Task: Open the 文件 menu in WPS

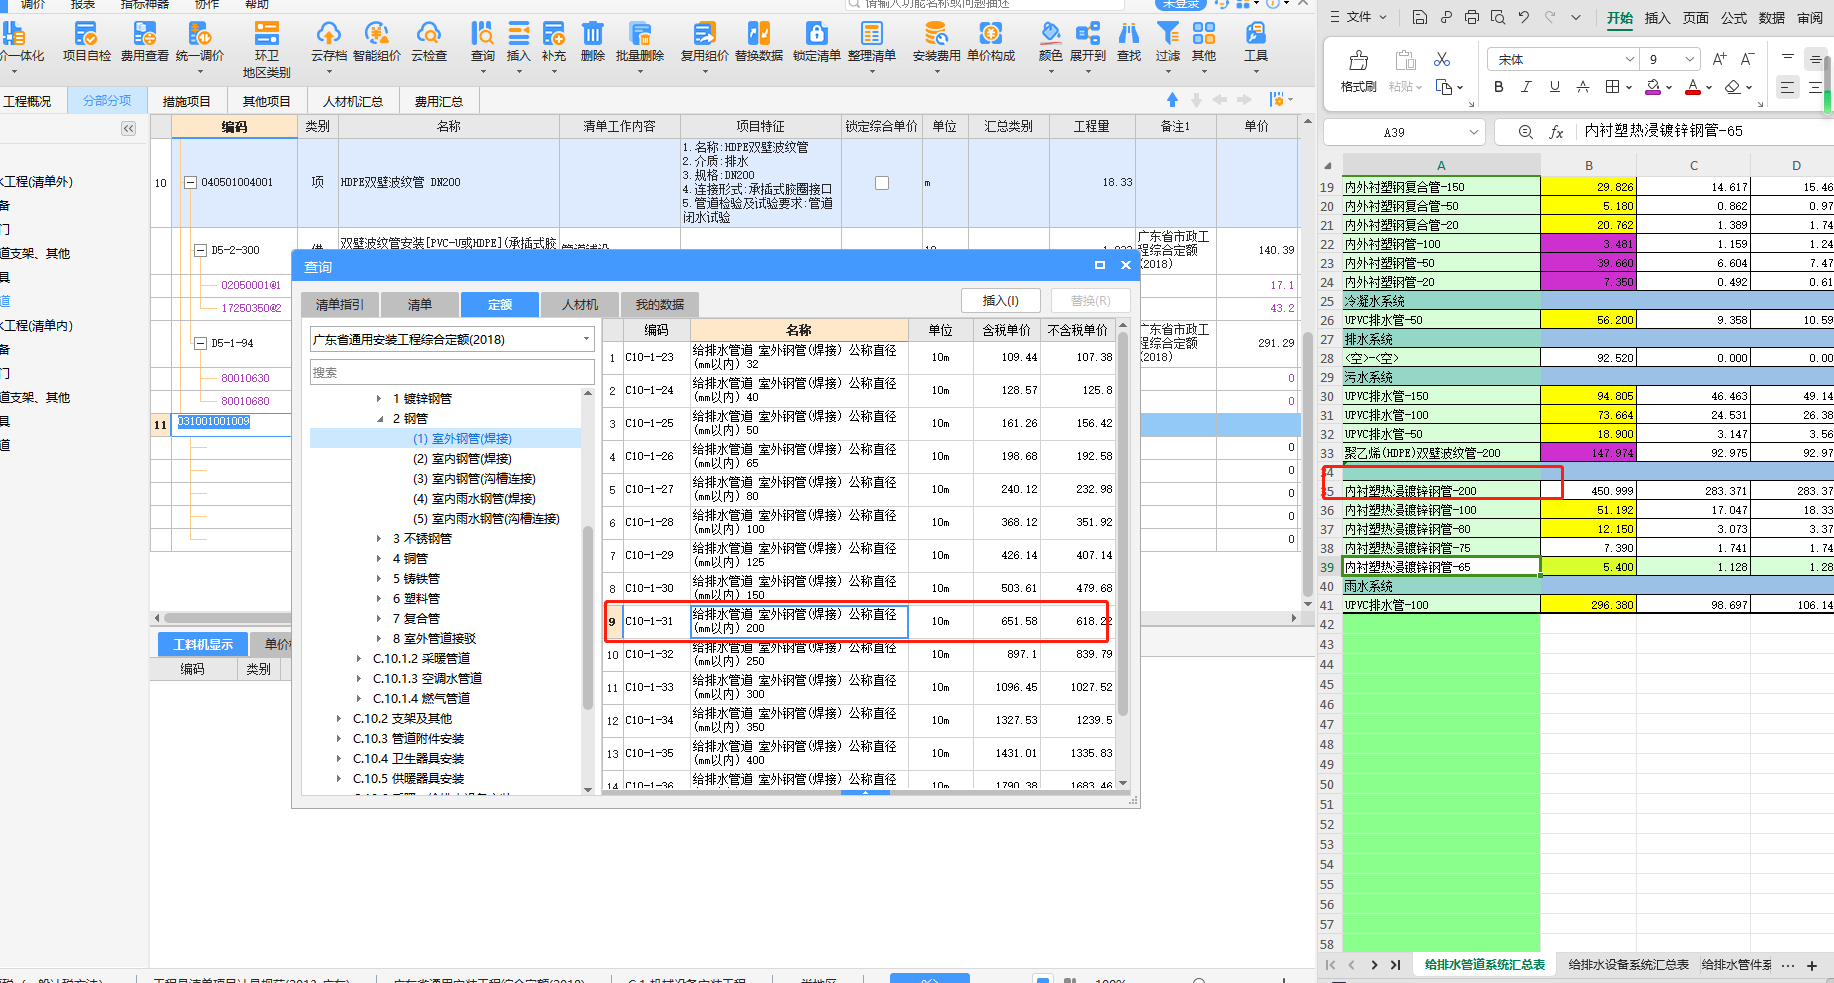Action: coord(1358,17)
